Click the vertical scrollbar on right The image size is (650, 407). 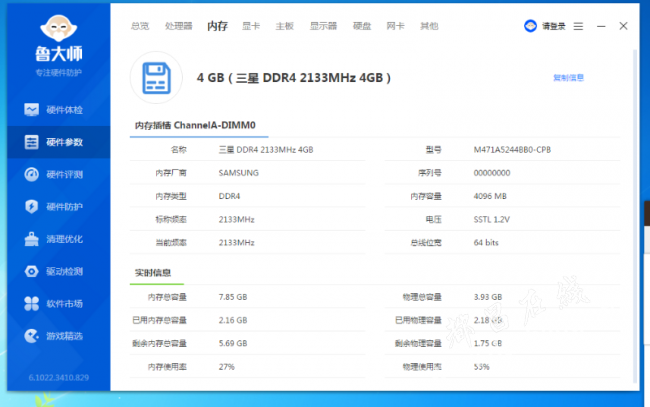click(635, 216)
